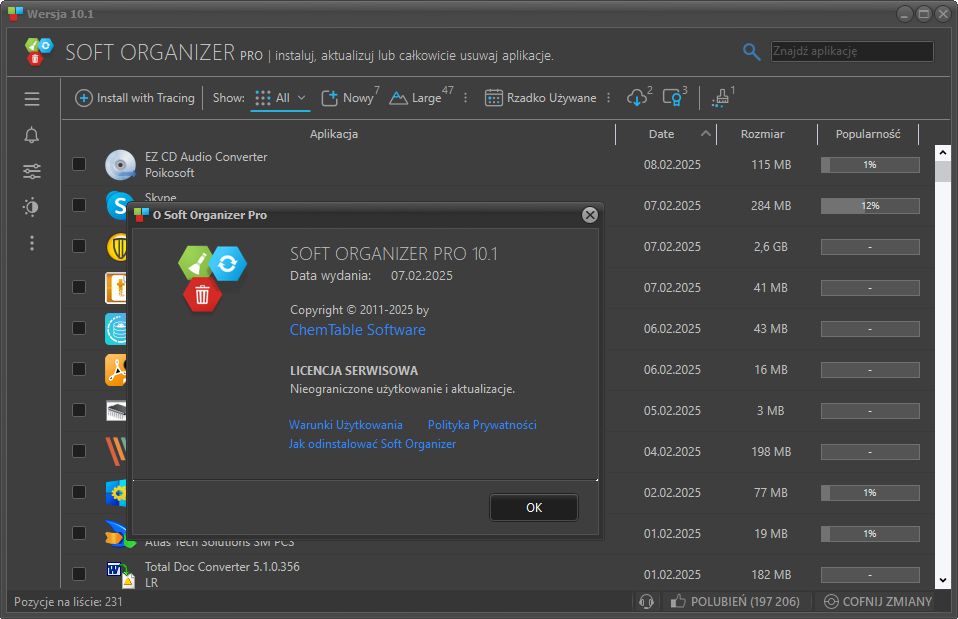Open the ChemTable Software link

357,330
